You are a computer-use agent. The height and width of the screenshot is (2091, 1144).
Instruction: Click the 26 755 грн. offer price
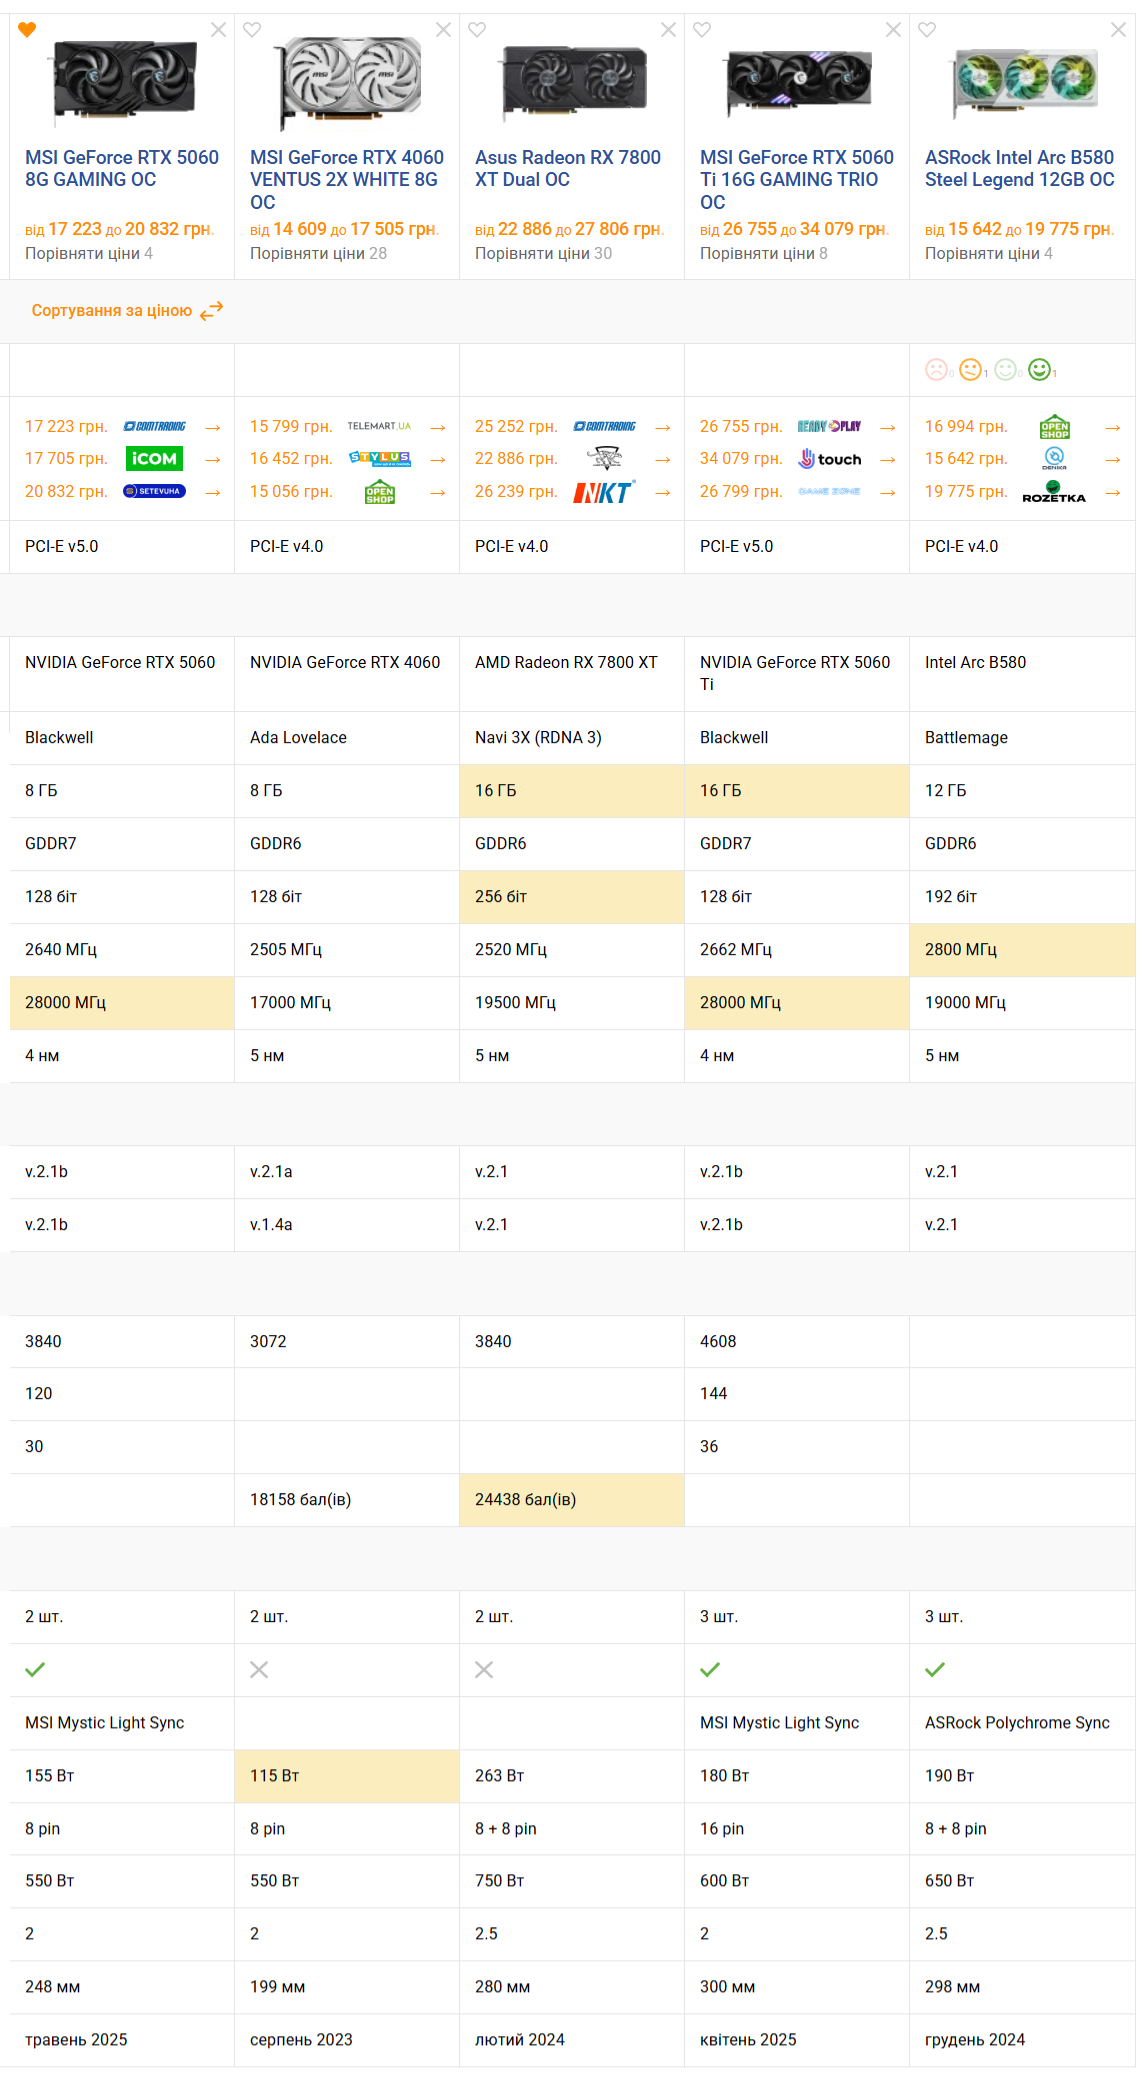(741, 427)
